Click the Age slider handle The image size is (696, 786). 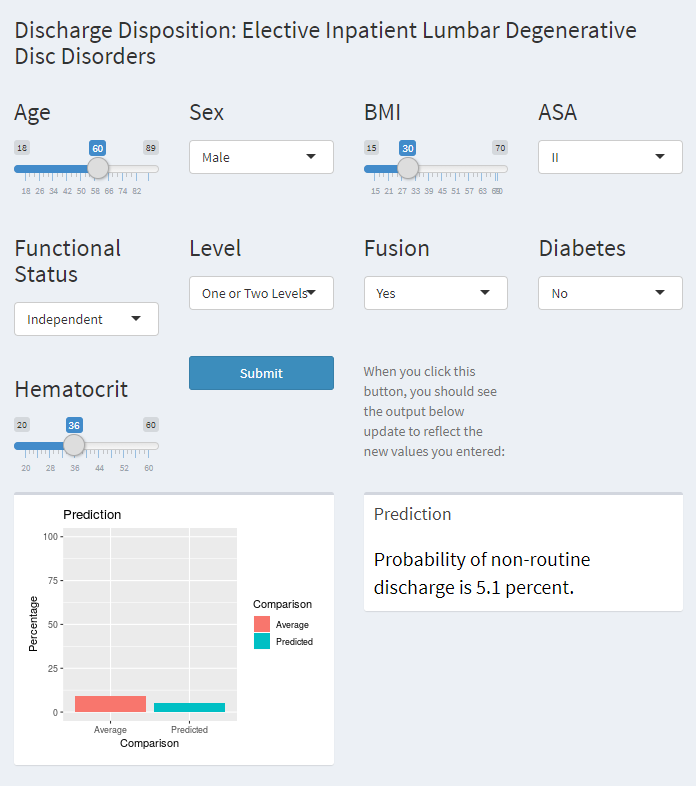coord(98,169)
